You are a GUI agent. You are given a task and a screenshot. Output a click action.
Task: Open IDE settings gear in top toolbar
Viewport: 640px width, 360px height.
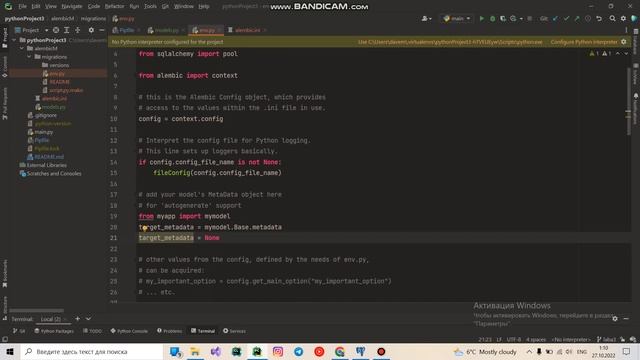click(x=623, y=18)
